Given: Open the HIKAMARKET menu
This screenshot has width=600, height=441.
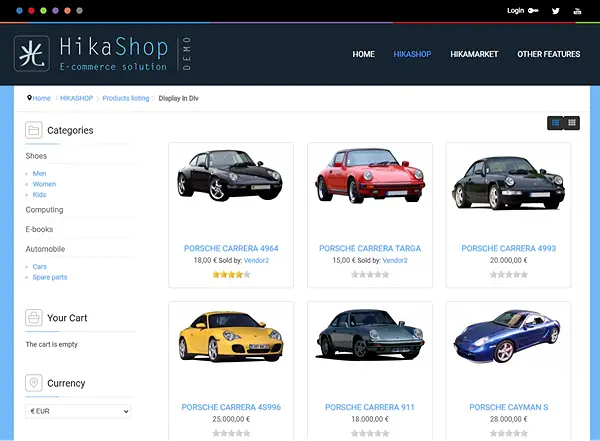Looking at the screenshot, I should click(474, 54).
